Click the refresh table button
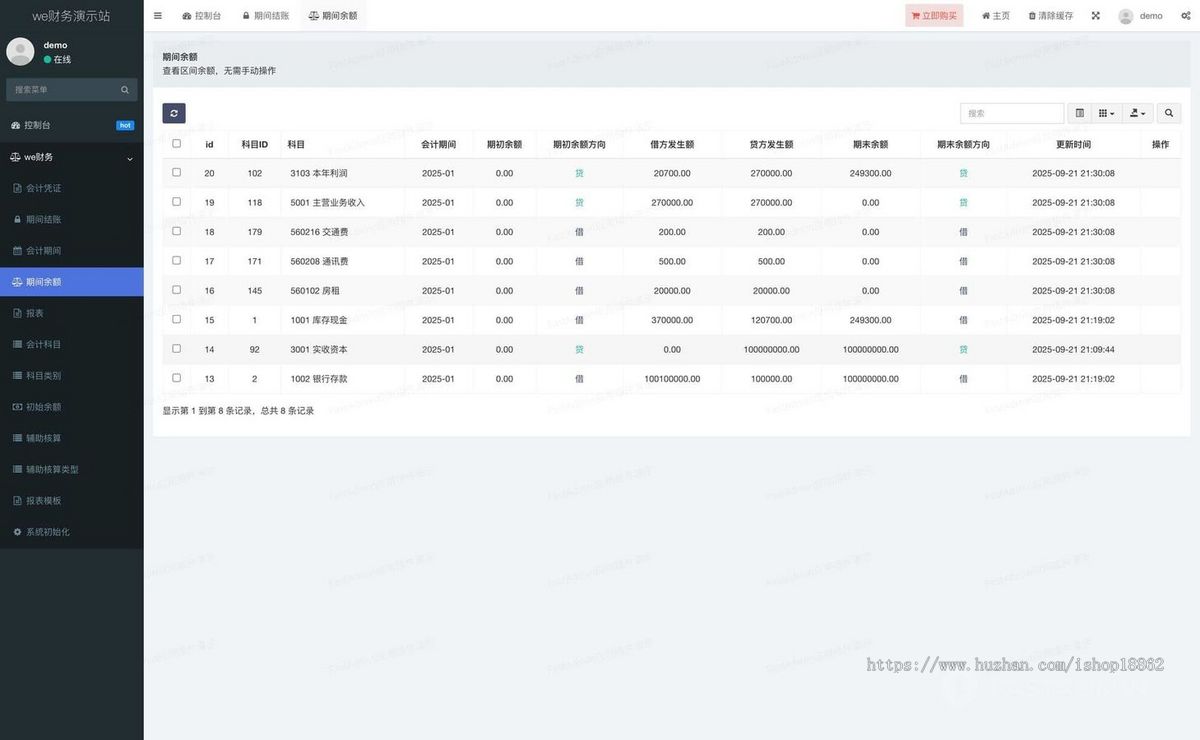This screenshot has width=1200, height=740. tap(174, 113)
